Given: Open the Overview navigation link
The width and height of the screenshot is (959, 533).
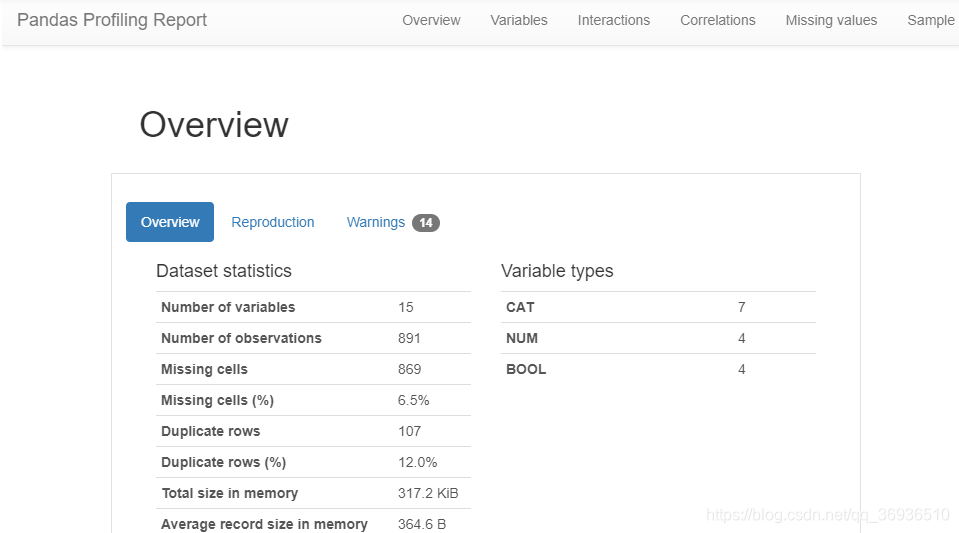Looking at the screenshot, I should [431, 20].
